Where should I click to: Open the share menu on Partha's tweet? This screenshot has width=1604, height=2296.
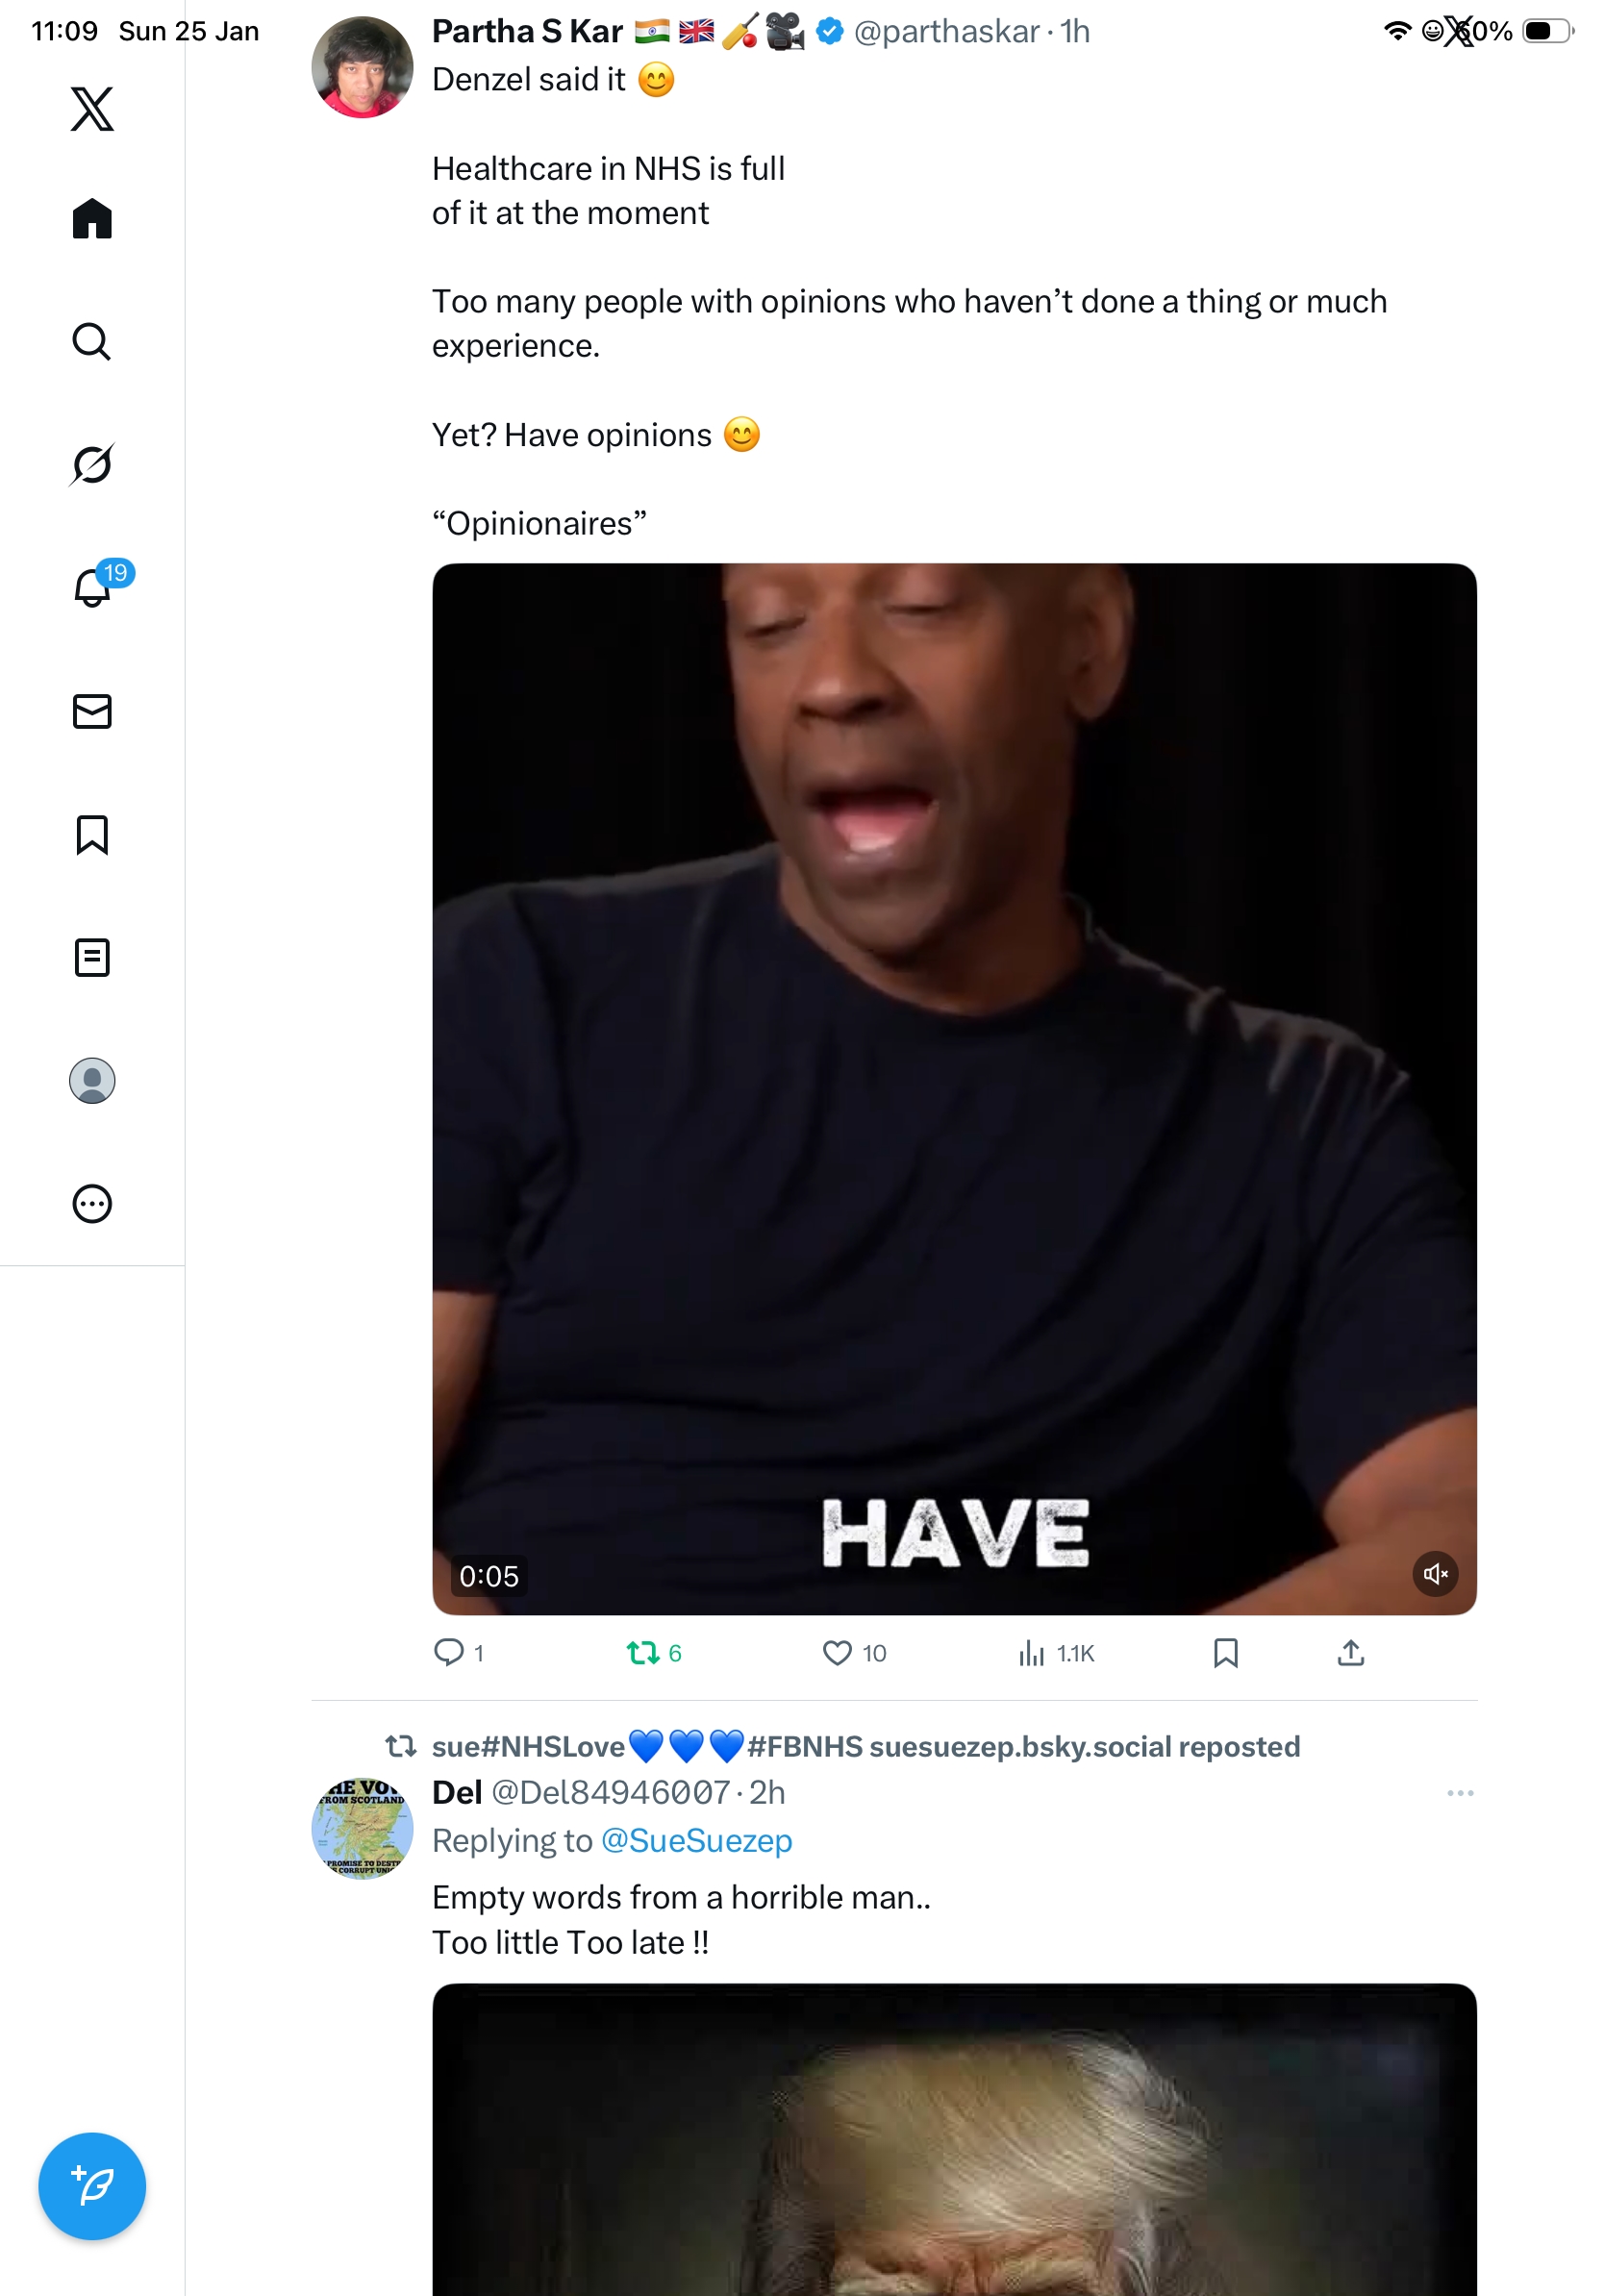(x=1350, y=1653)
